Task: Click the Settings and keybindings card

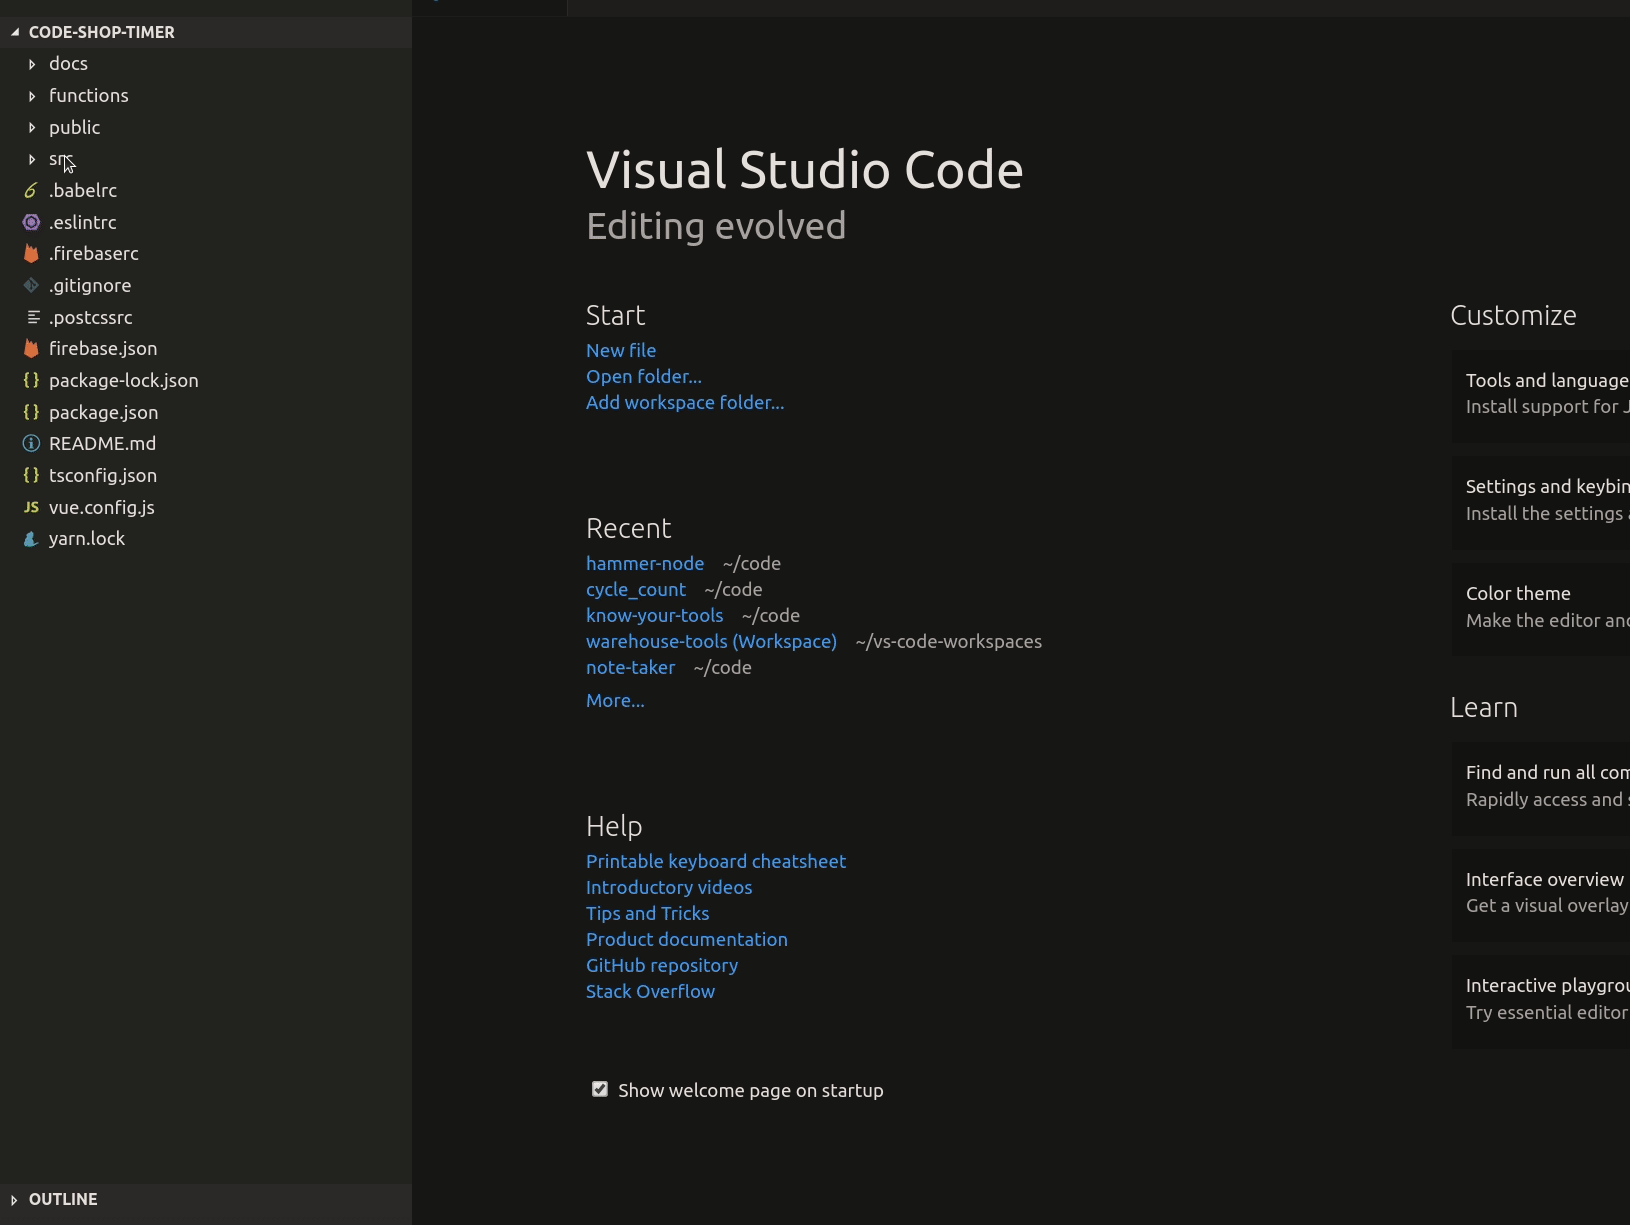Action: tap(1541, 501)
